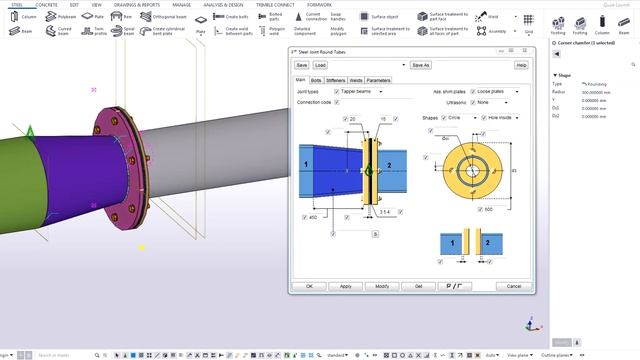Click the Modify button
The image size is (640, 360).
(382, 287)
